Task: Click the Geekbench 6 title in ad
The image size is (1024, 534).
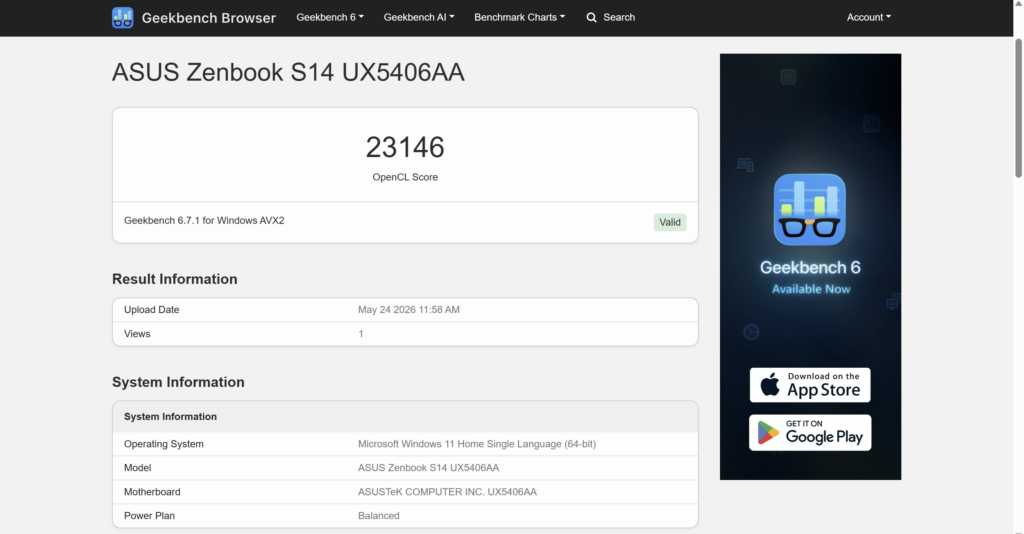Action: [810, 267]
